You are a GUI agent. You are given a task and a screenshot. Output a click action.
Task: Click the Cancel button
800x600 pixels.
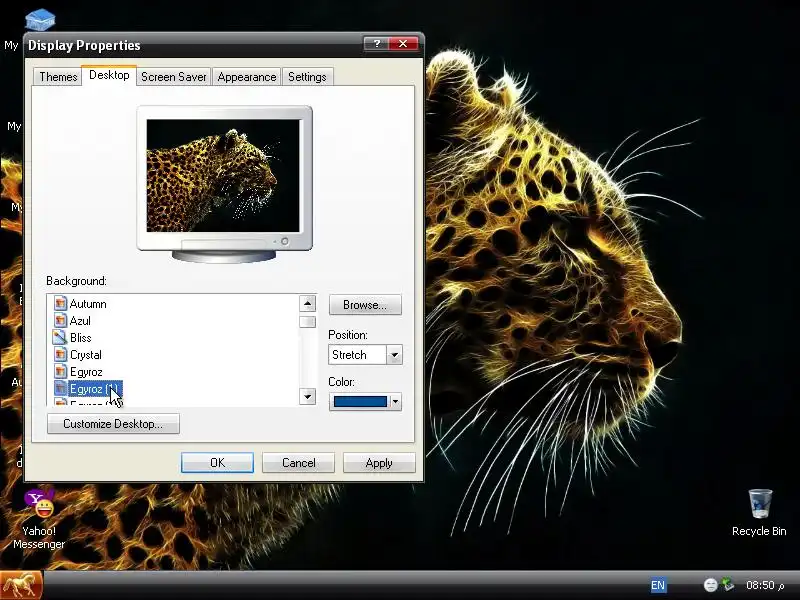coord(298,463)
